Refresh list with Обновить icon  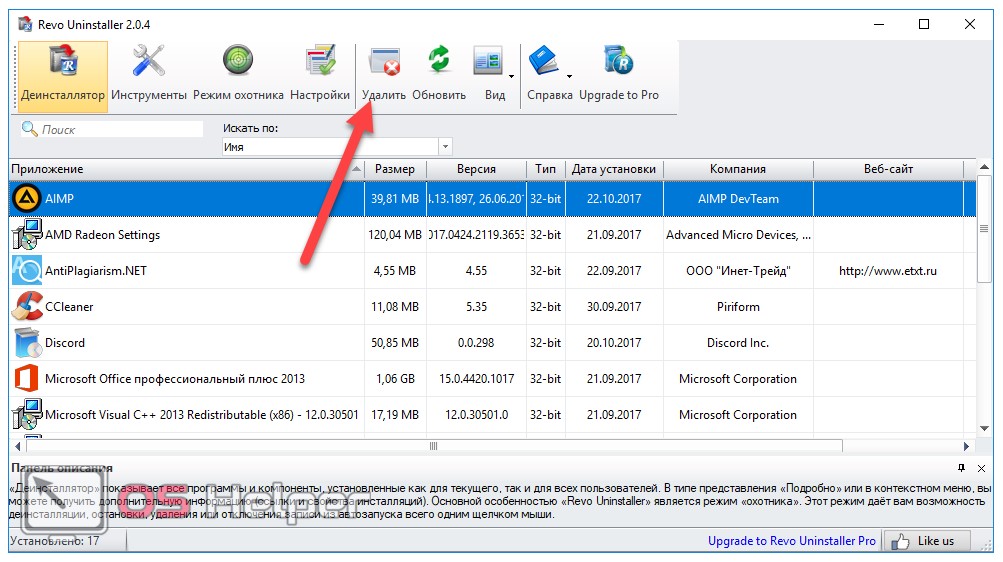pos(439,75)
